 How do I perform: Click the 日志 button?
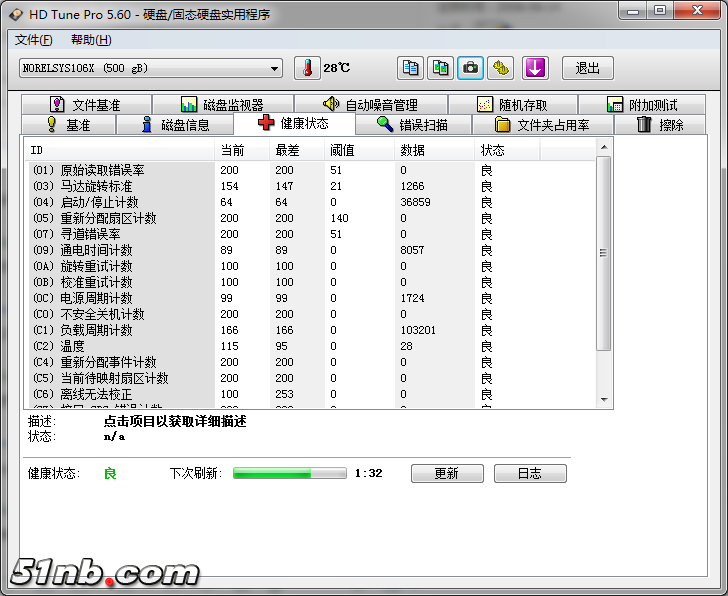point(530,473)
